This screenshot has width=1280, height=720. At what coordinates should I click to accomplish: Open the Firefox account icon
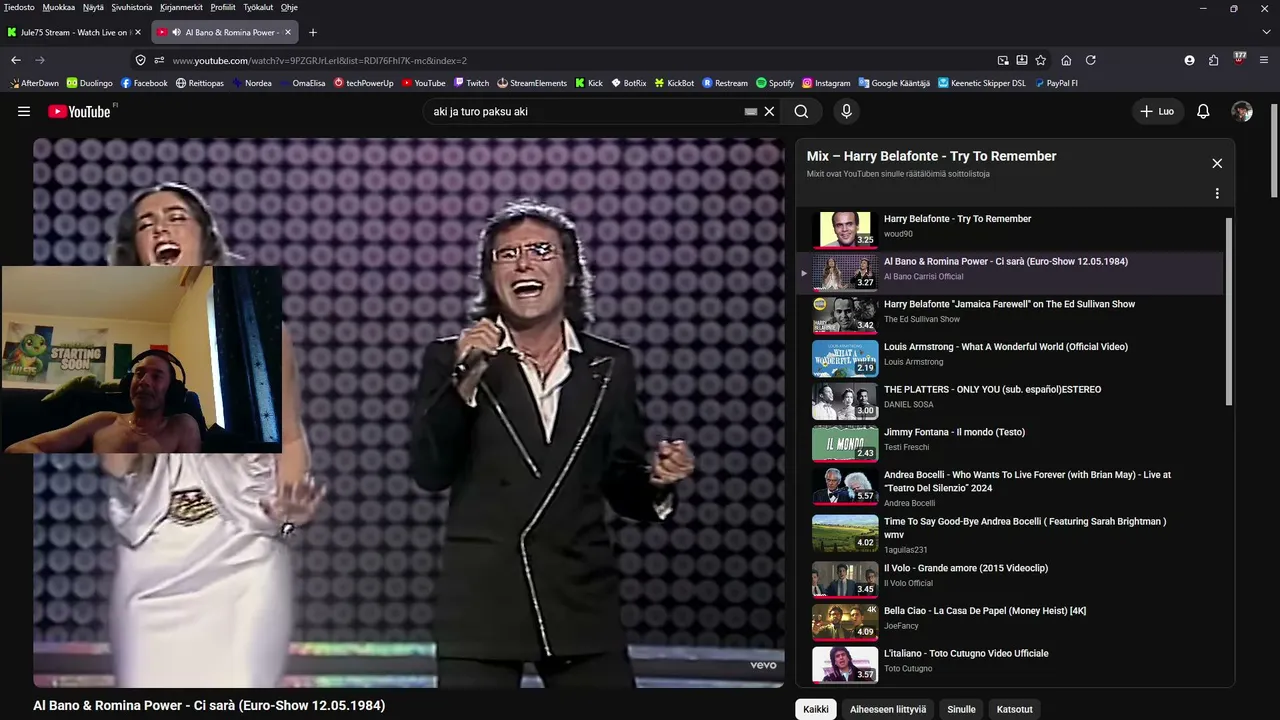[x=1189, y=60]
